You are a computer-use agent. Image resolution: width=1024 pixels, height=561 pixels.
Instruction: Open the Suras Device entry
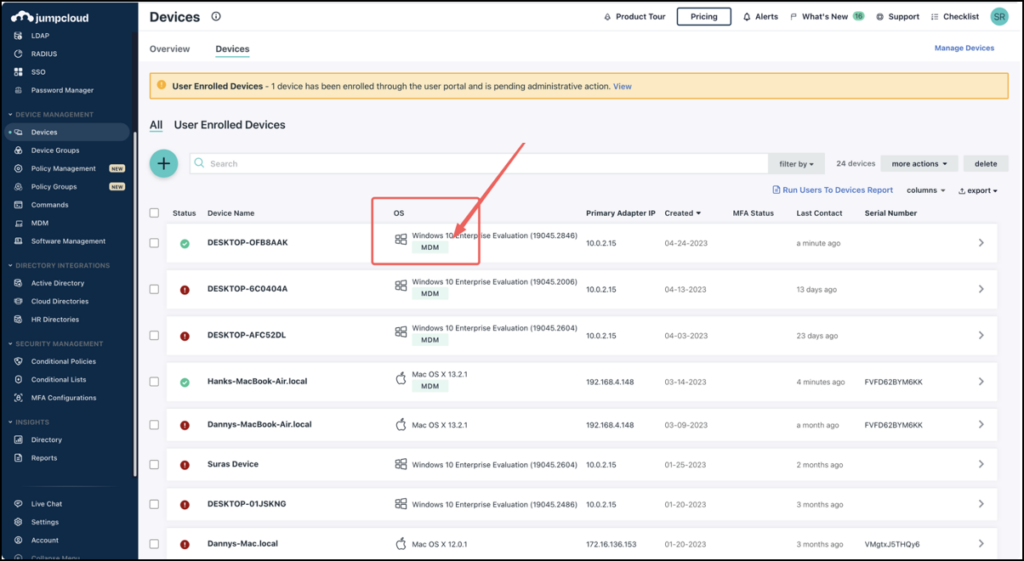click(x=581, y=465)
